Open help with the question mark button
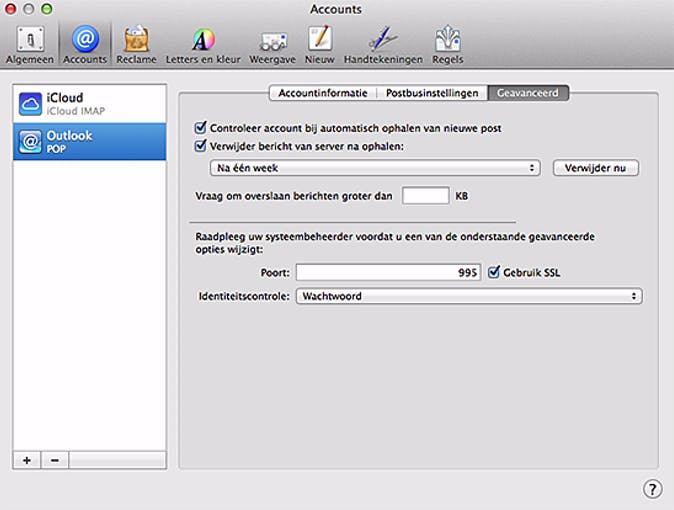674x510 pixels. [x=653, y=489]
